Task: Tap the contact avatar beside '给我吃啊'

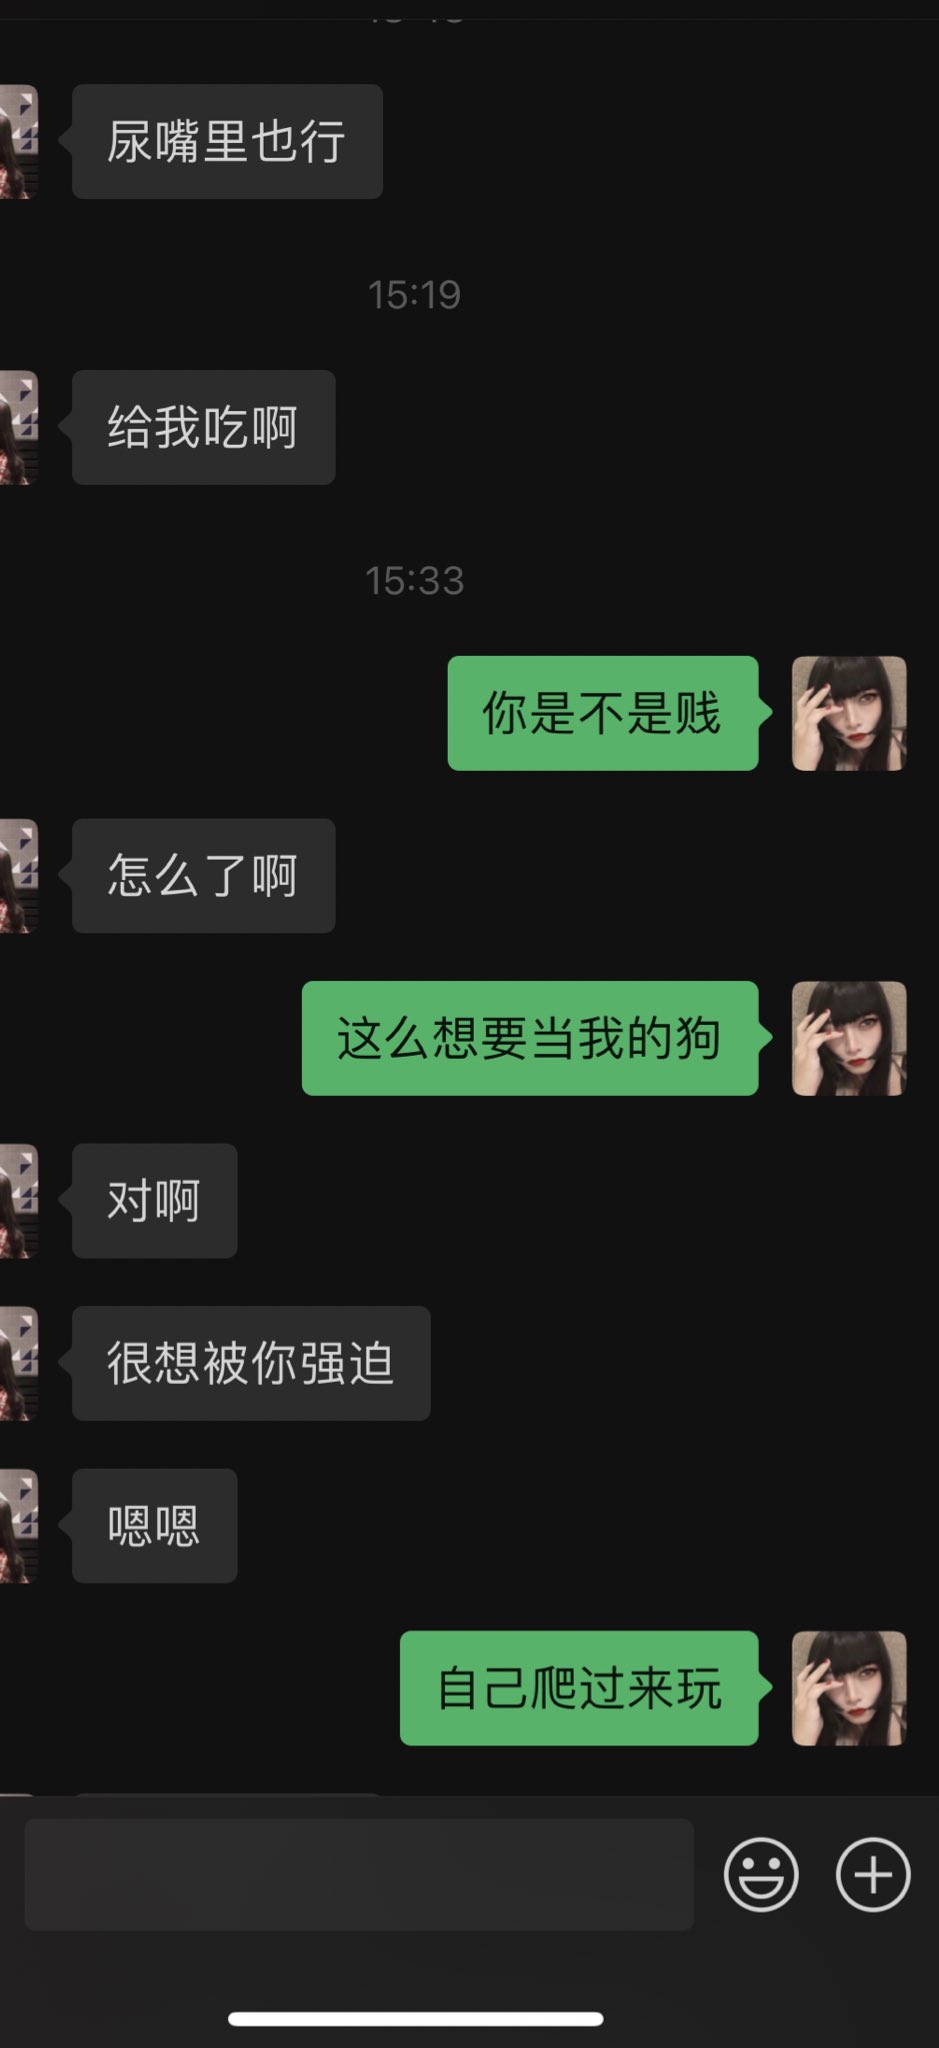Action: point(18,428)
